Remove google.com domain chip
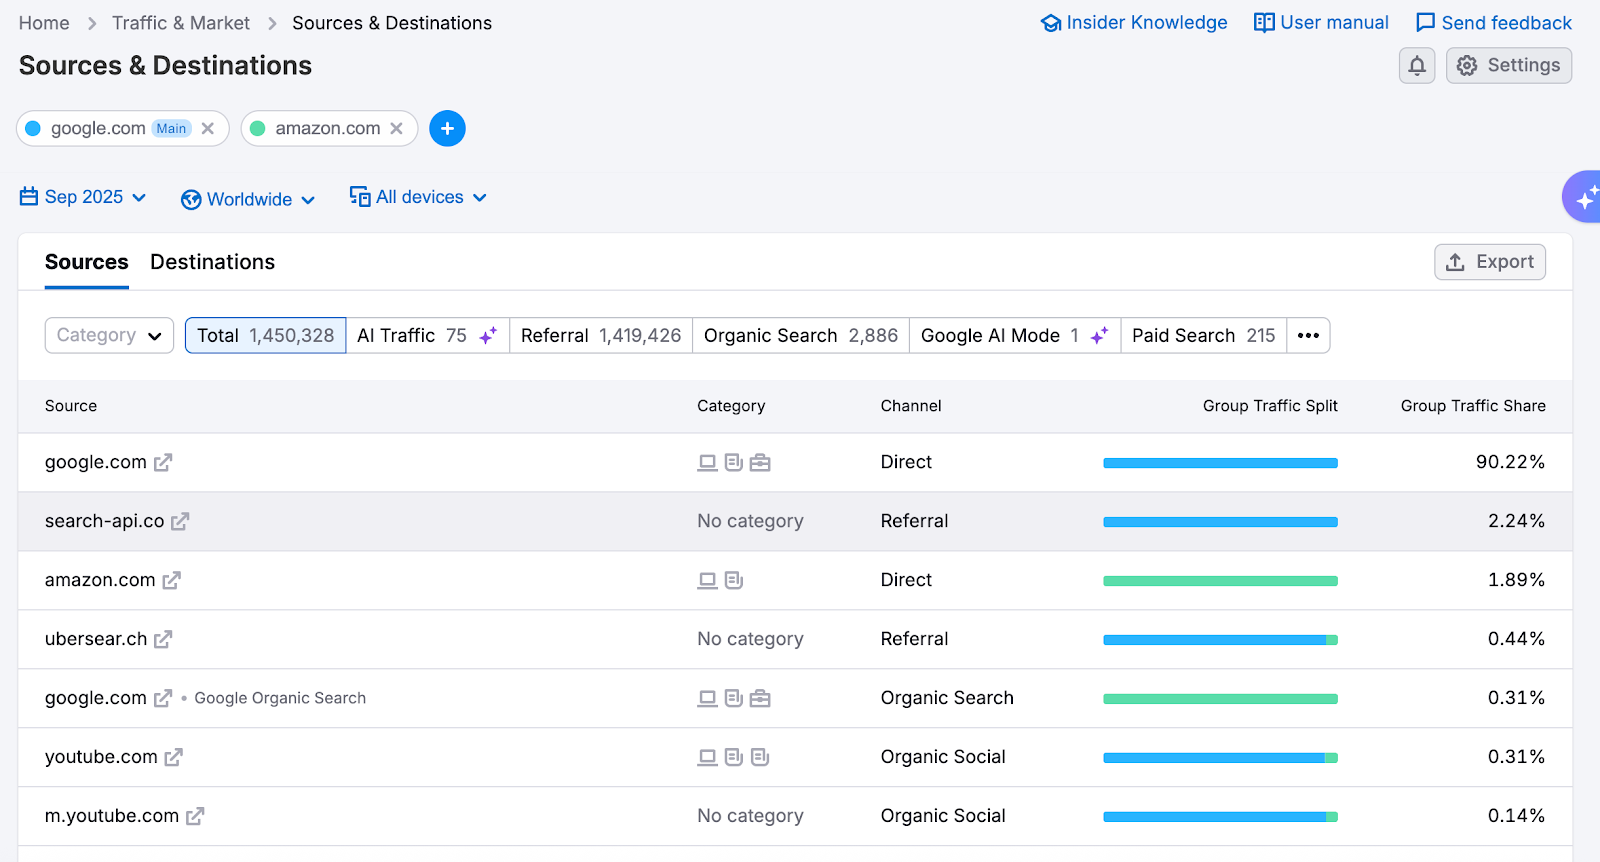 [x=208, y=128]
